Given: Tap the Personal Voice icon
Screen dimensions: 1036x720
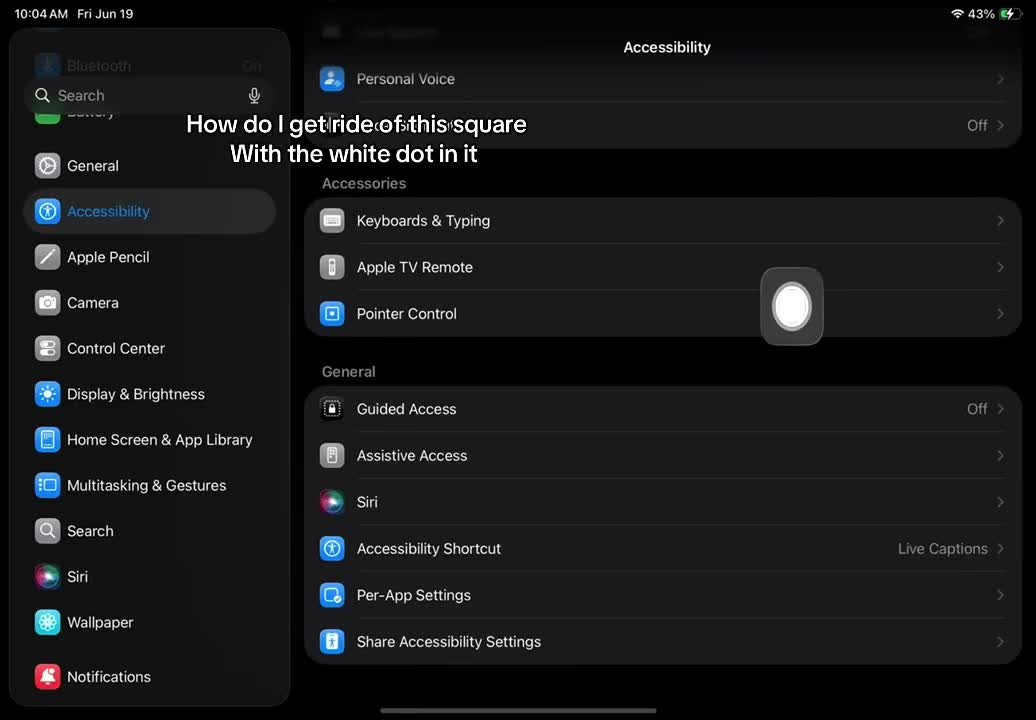Looking at the screenshot, I should point(332,79).
